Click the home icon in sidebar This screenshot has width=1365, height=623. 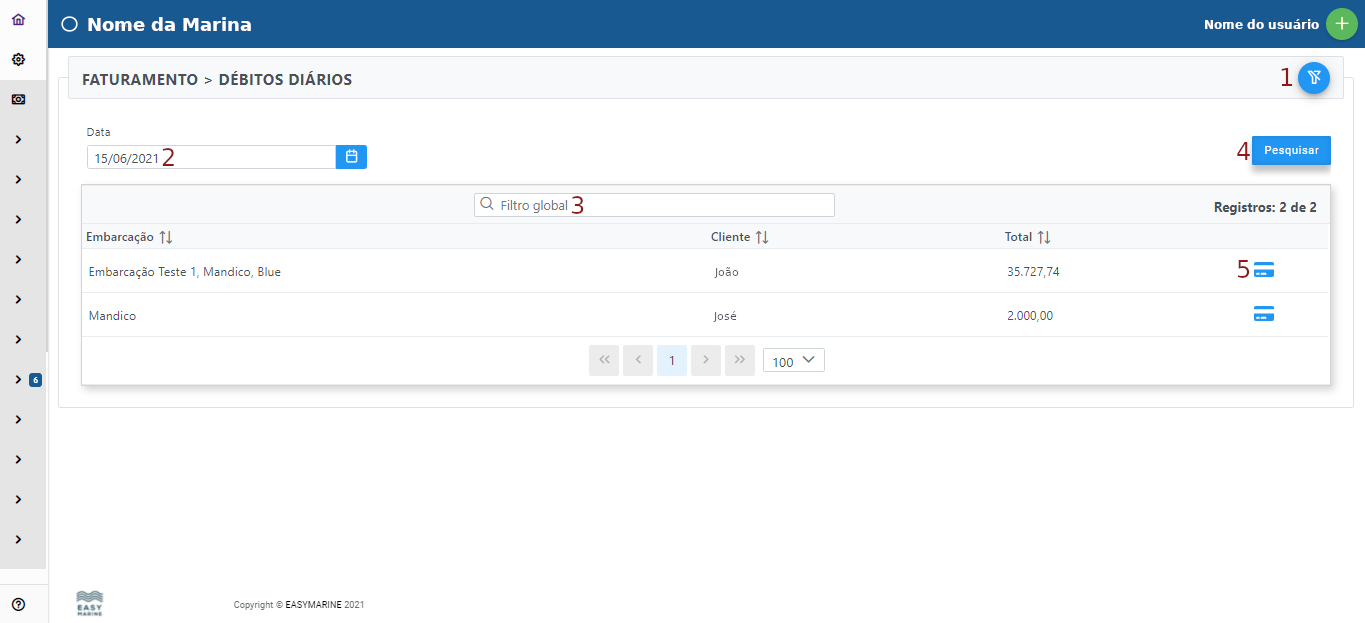(18, 20)
